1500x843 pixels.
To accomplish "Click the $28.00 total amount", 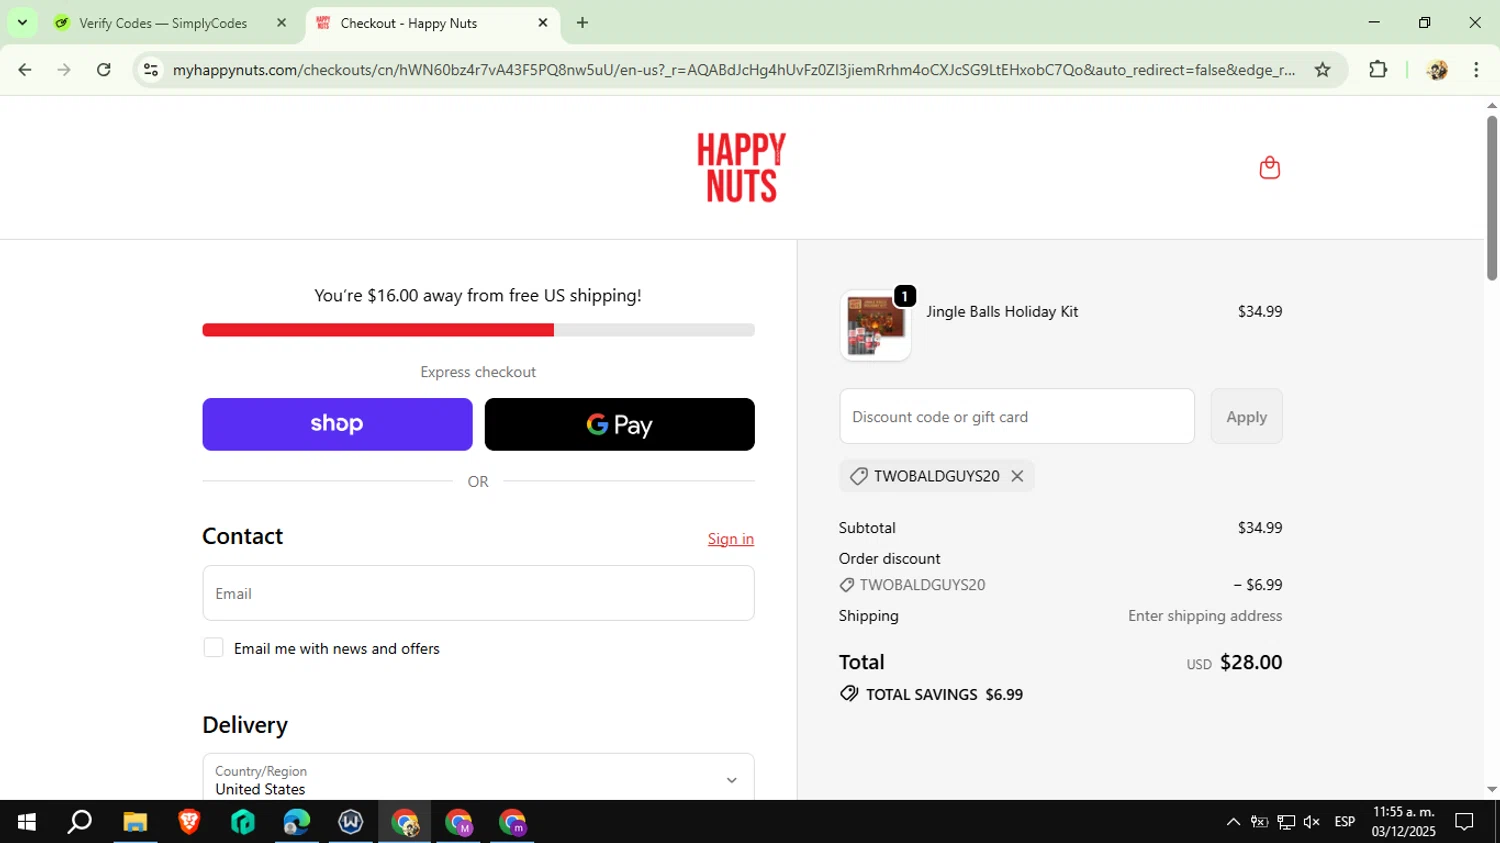I will tap(1251, 662).
